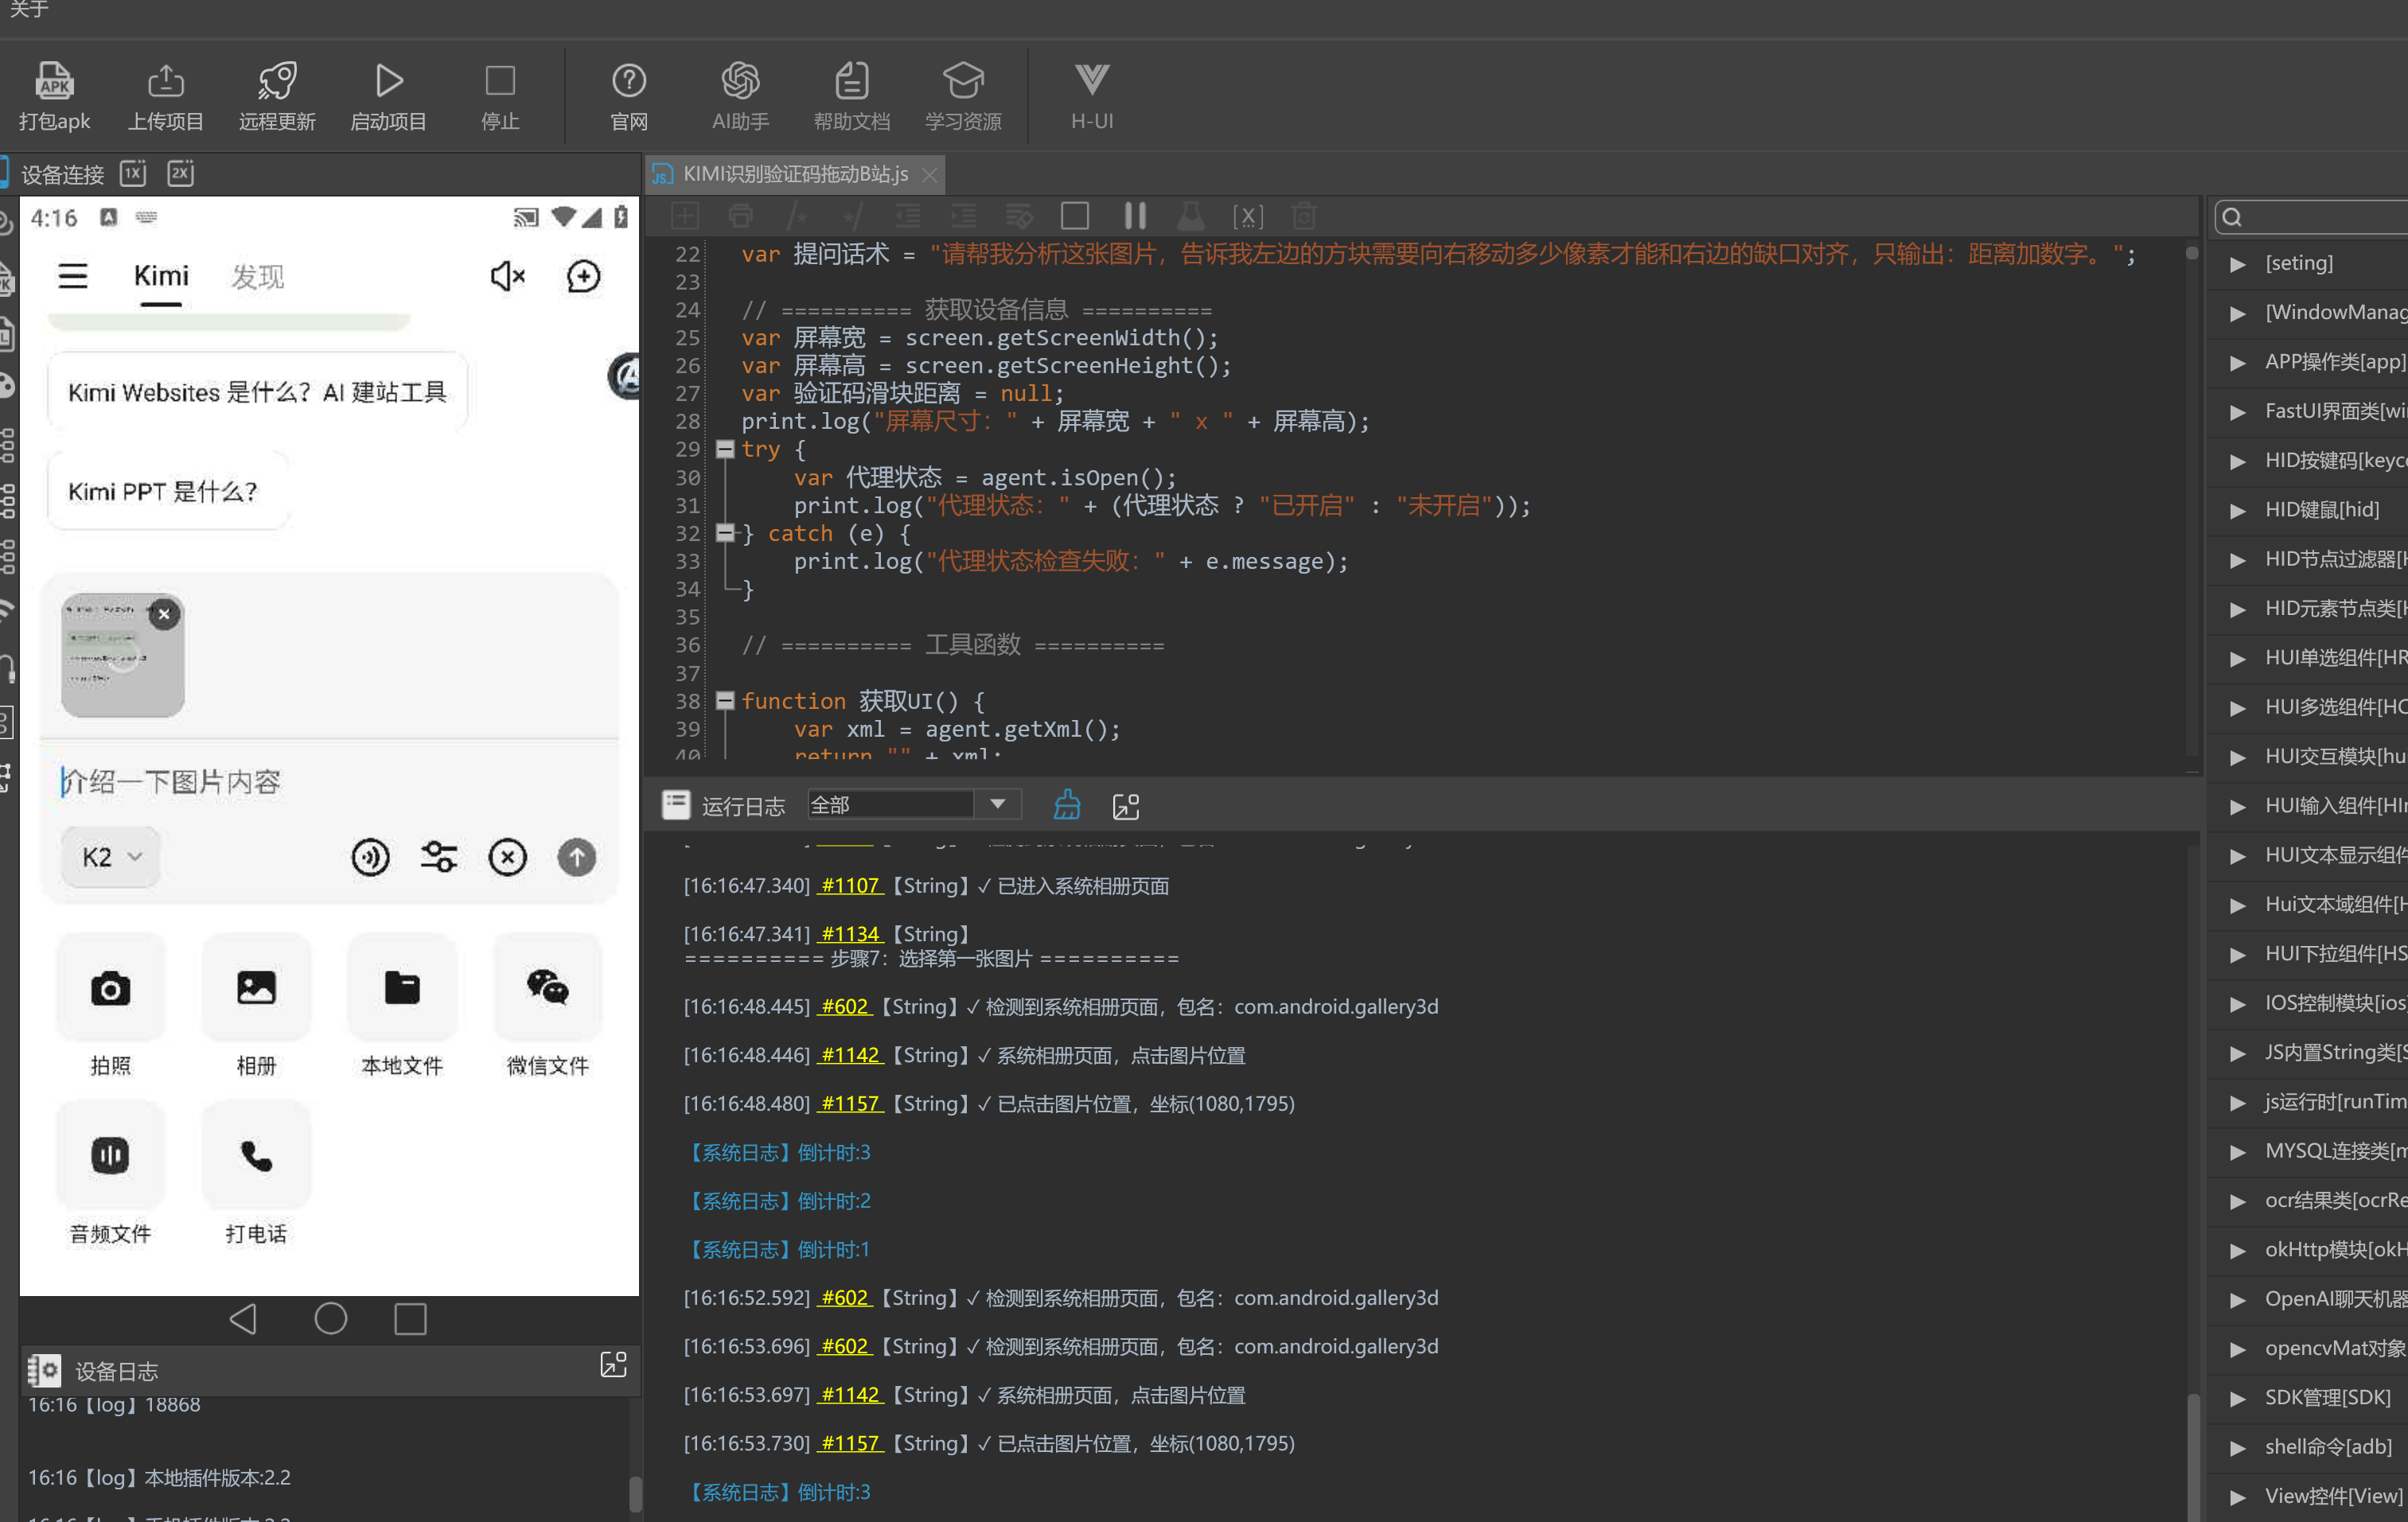Collapse the try block at line 29
Screen dimensions: 2408x1522
[x=725, y=449]
